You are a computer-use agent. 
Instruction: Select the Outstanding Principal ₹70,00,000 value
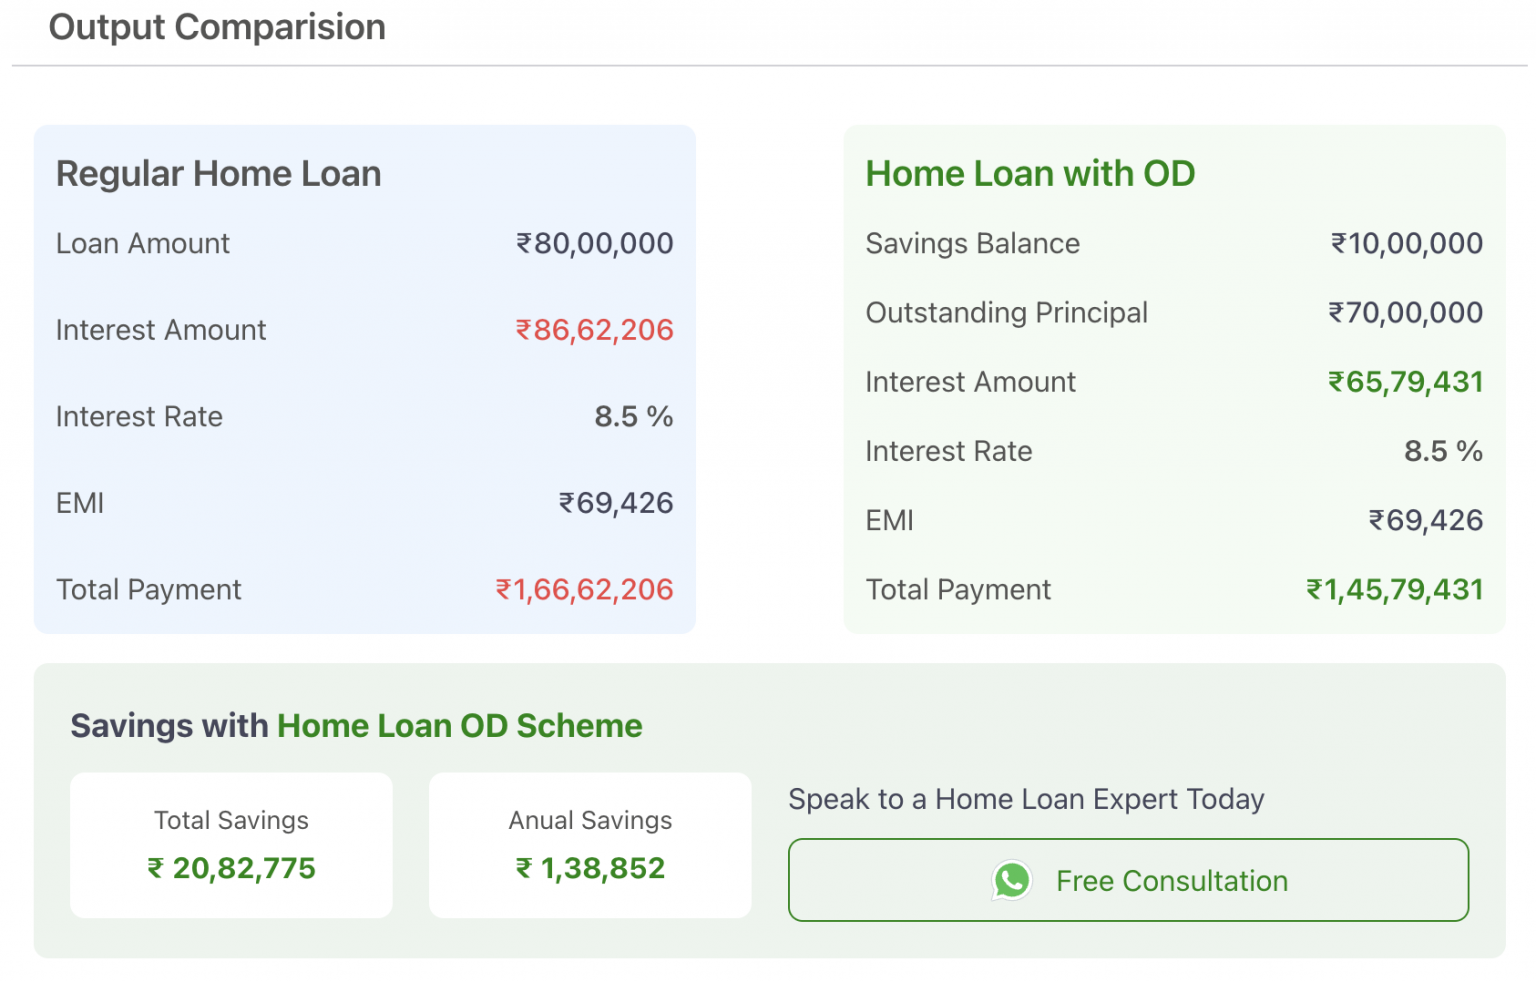(x=1405, y=312)
